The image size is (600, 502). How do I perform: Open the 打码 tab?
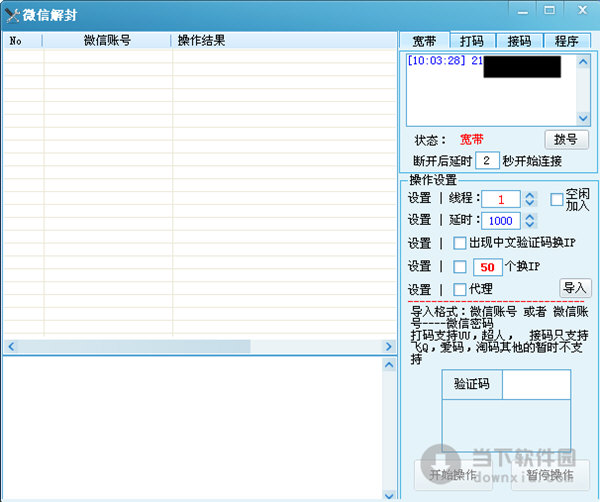point(472,41)
